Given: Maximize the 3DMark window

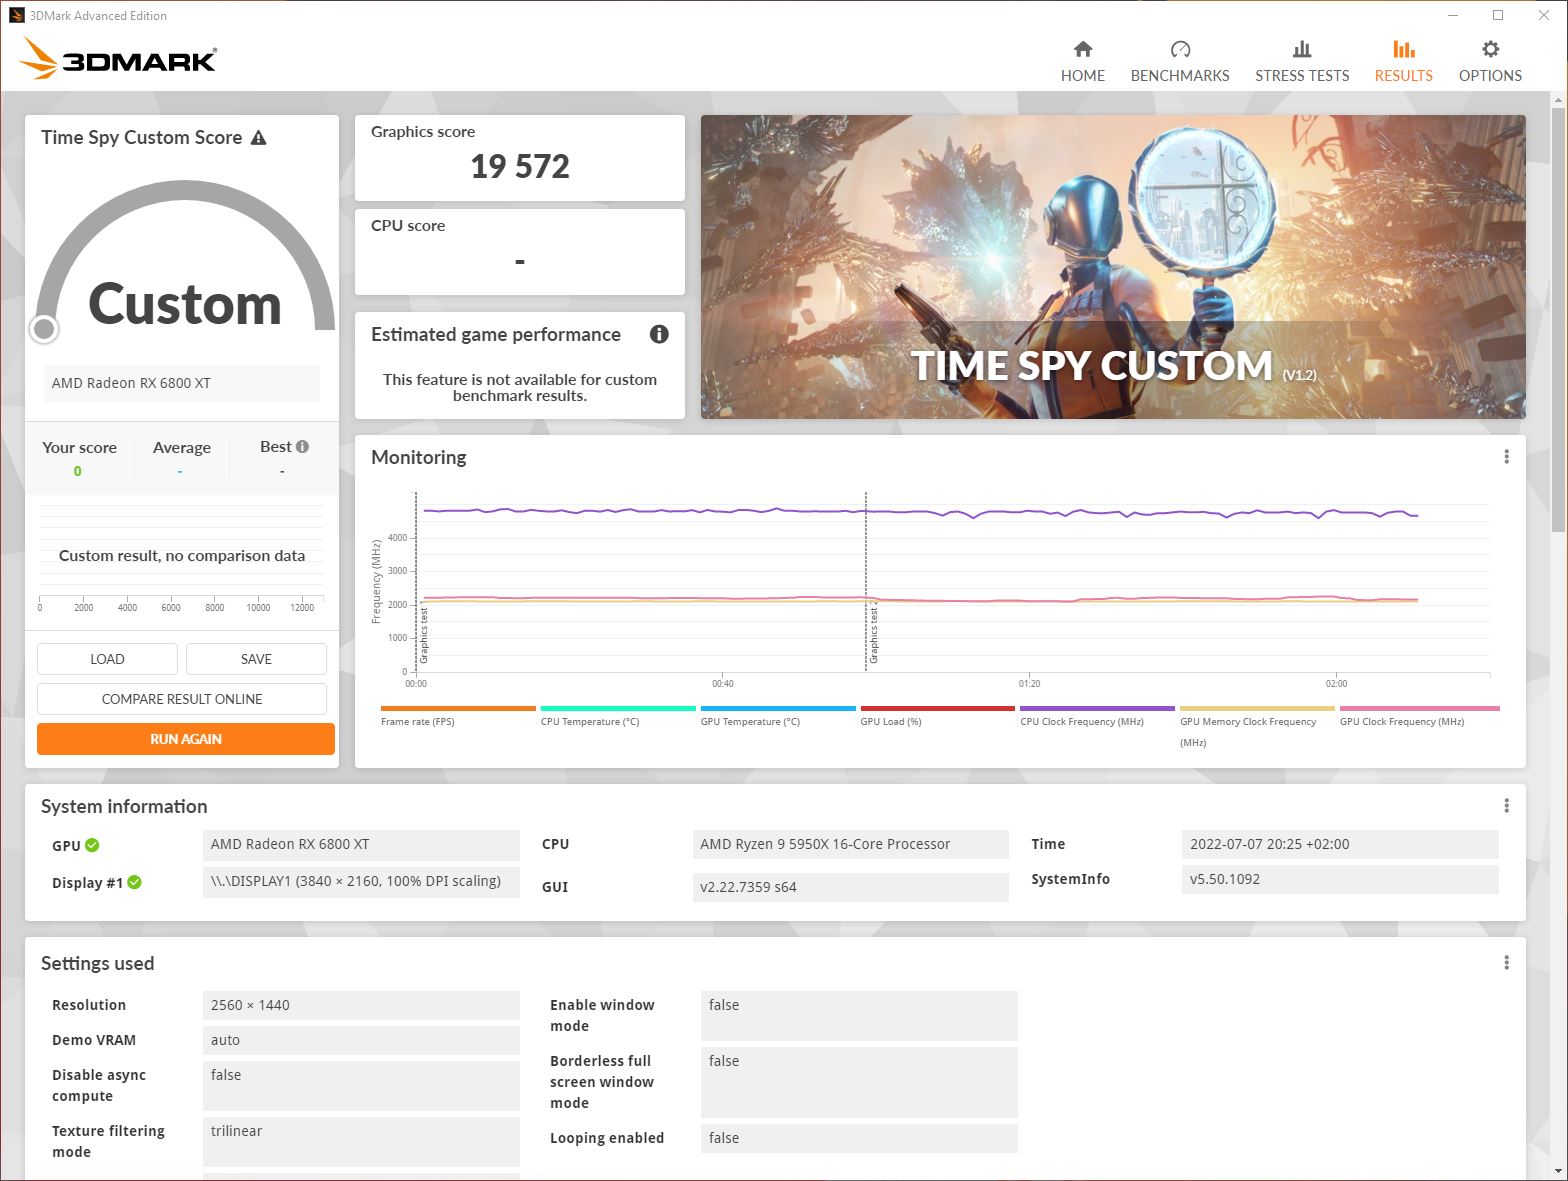Looking at the screenshot, I should (1498, 15).
